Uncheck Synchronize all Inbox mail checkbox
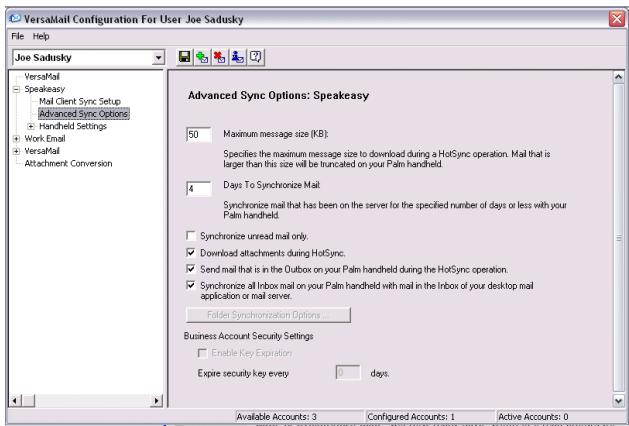The image size is (629, 426). pyautogui.click(x=191, y=286)
